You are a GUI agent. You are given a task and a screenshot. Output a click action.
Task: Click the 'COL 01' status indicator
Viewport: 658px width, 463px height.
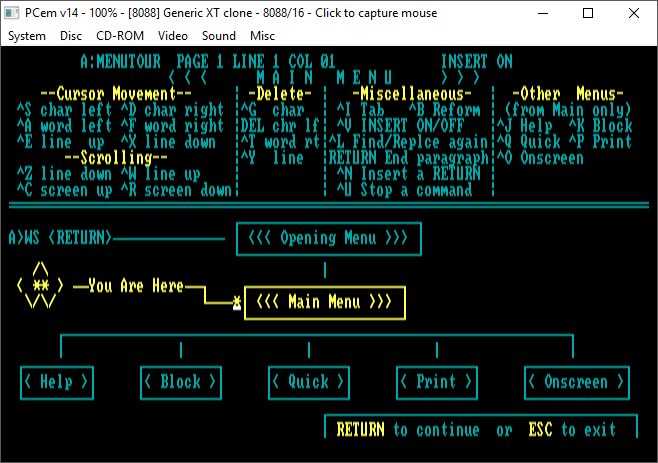tap(312, 62)
